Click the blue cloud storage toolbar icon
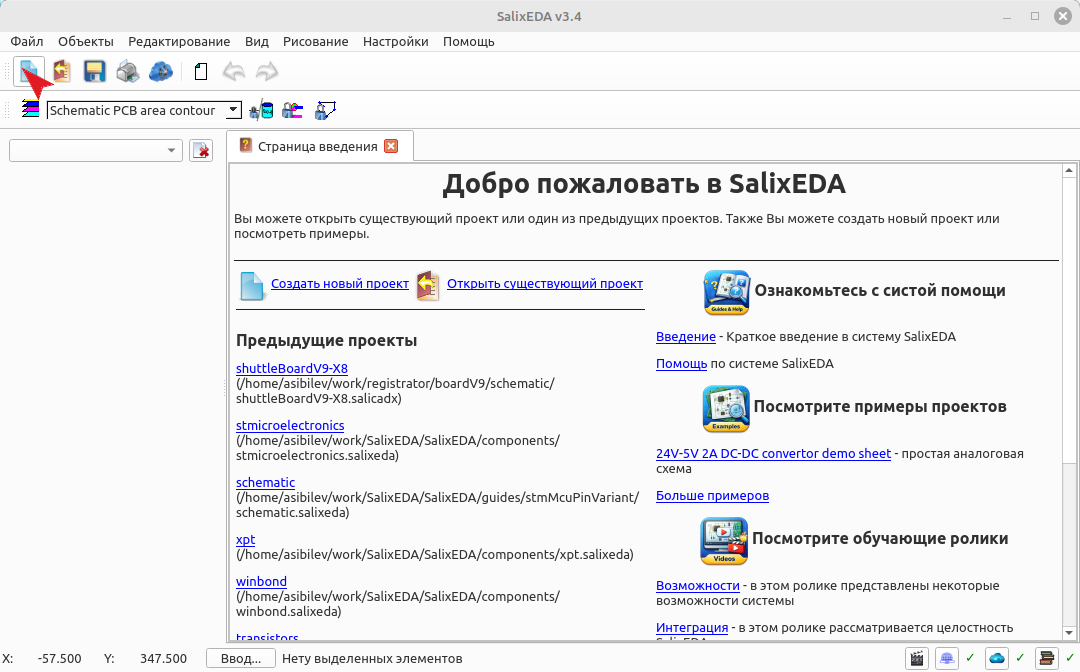Image resolution: width=1080 pixels, height=672 pixels. pyautogui.click(x=160, y=71)
